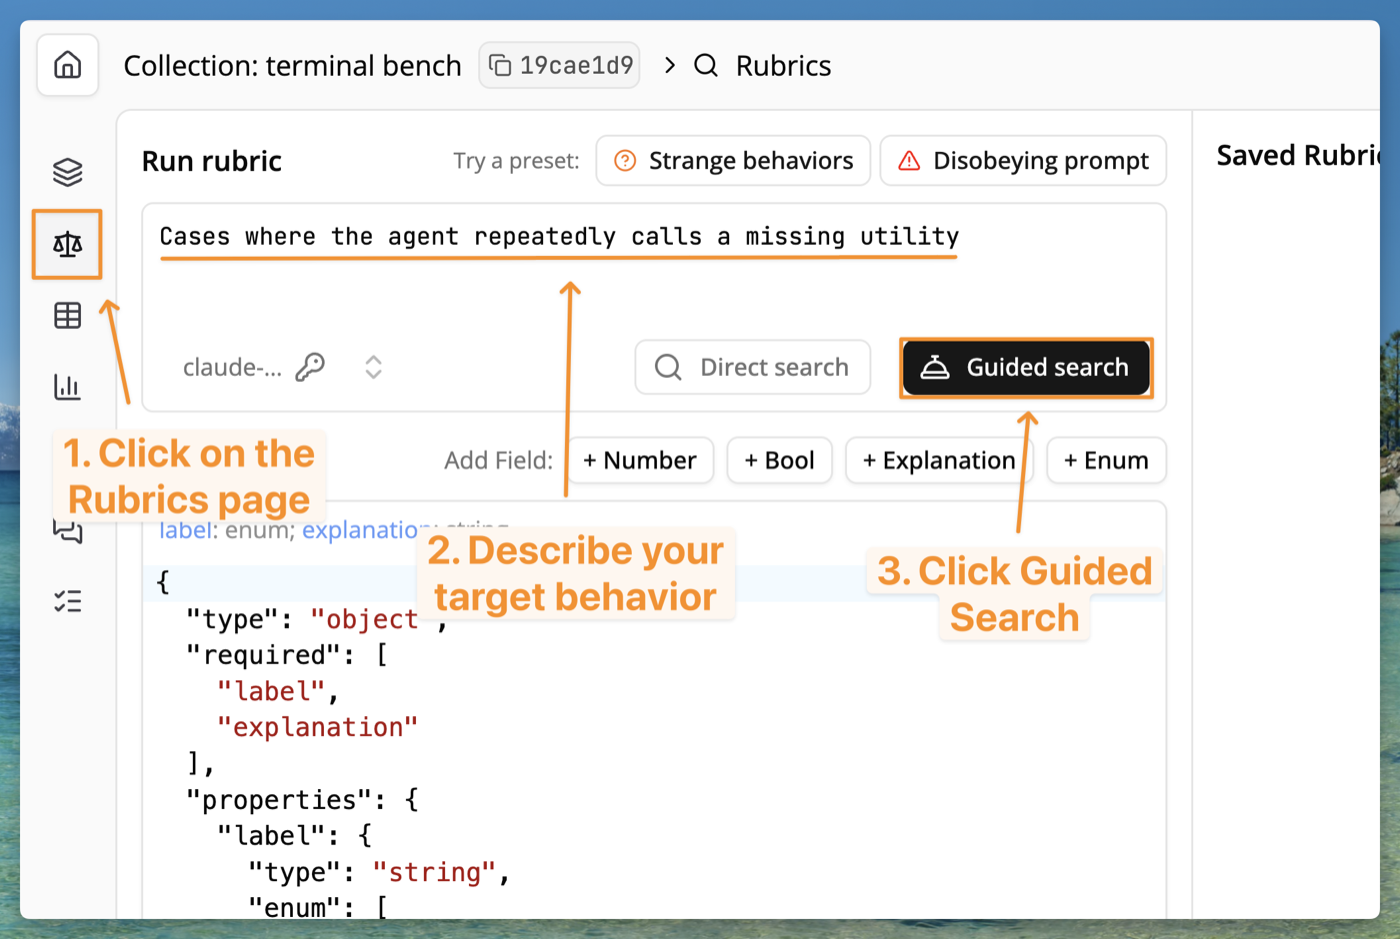Image resolution: width=1400 pixels, height=939 pixels.
Task: Run a Guided search
Action: 1026,367
